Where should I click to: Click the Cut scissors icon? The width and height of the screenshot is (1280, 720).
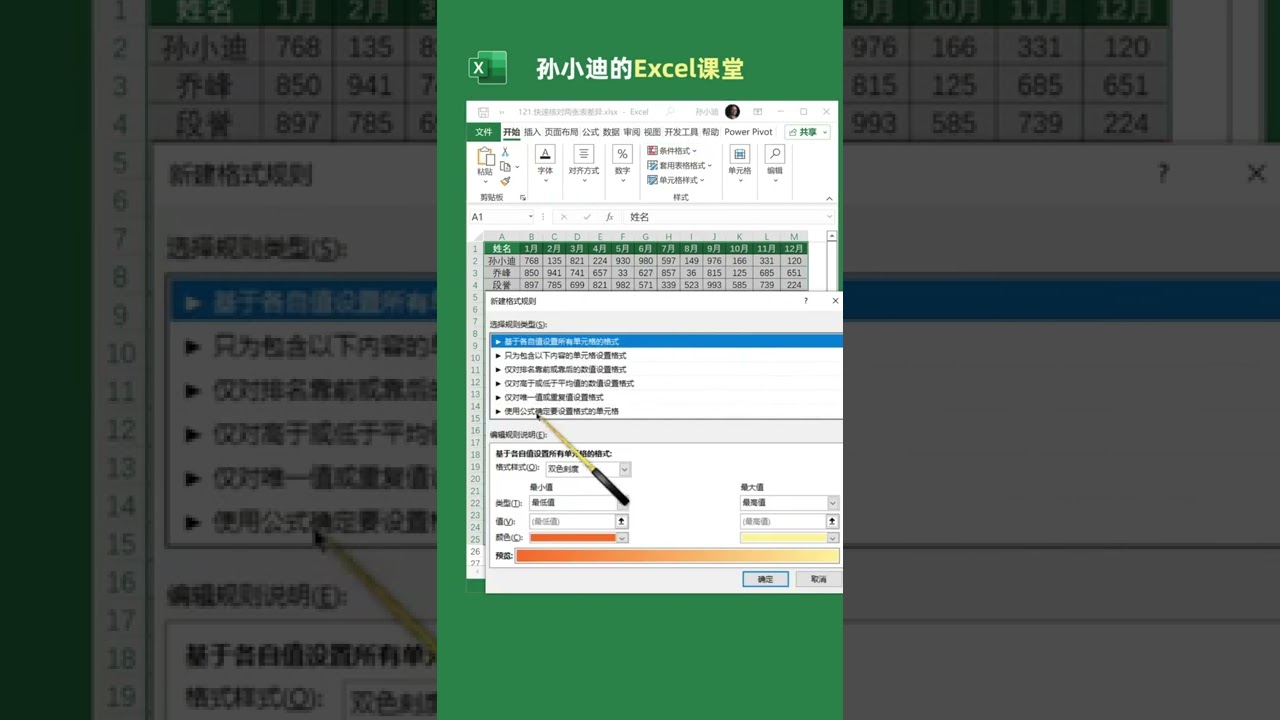505,152
